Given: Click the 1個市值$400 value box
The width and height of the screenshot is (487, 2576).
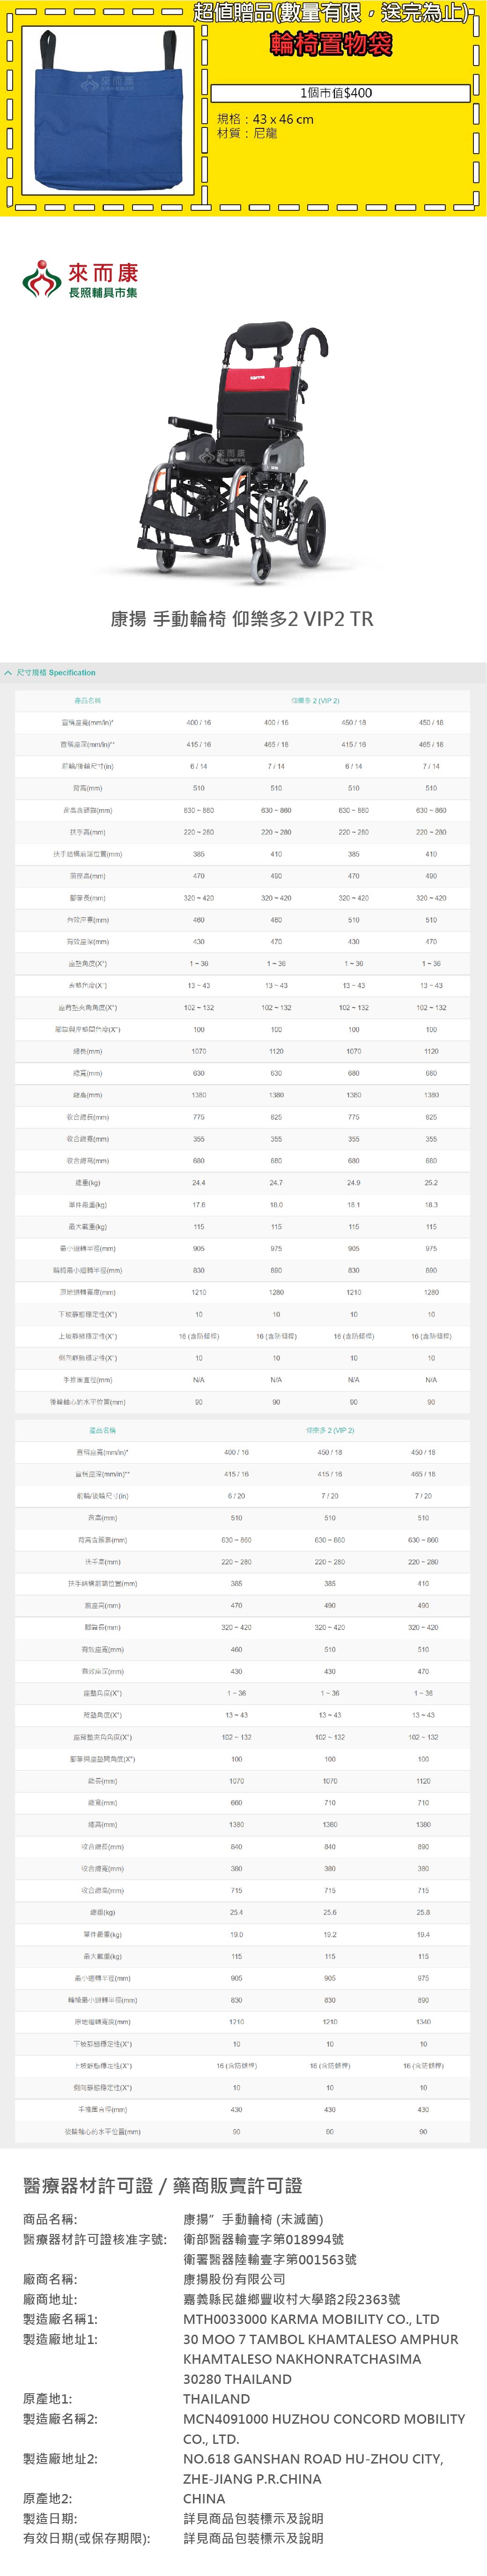Looking at the screenshot, I should [339, 93].
